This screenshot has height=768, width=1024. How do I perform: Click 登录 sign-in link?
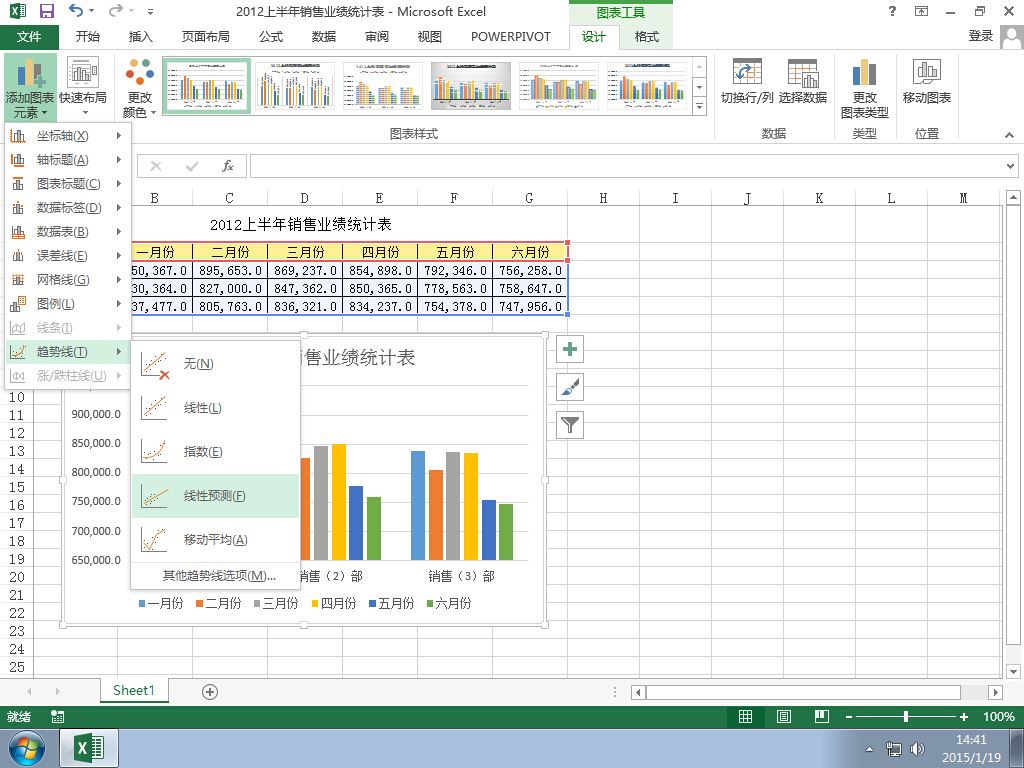980,36
